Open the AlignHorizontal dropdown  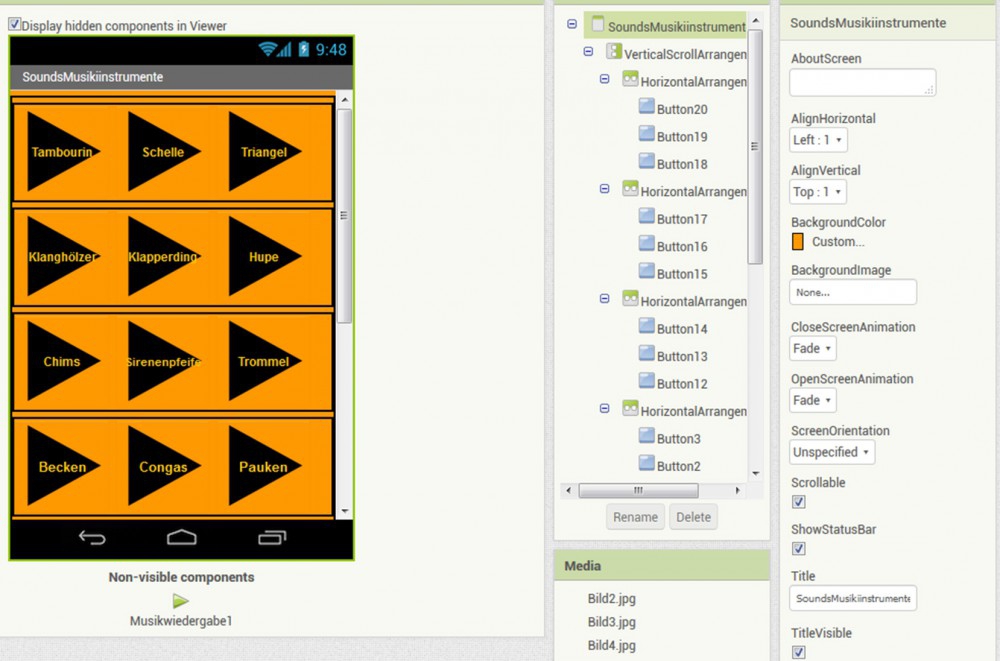tap(818, 140)
